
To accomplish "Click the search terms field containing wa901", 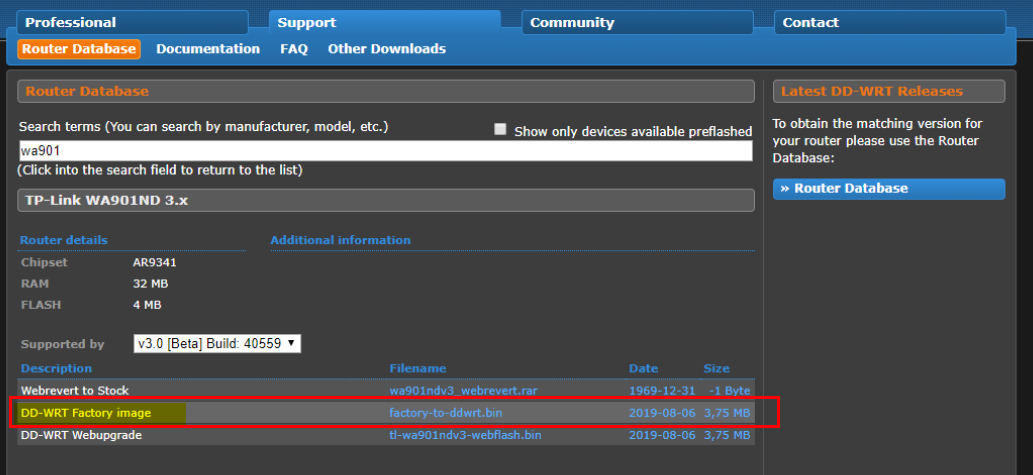I will coord(385,150).
